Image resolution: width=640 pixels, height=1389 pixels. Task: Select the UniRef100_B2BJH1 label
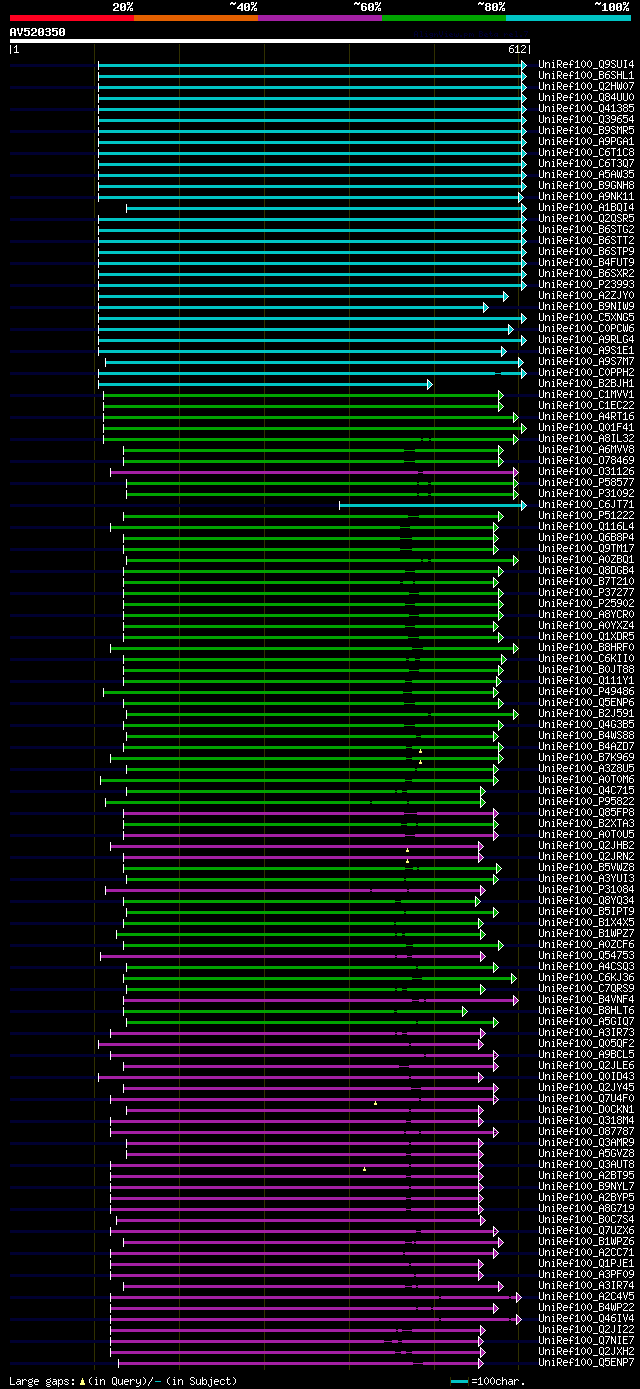(586, 383)
